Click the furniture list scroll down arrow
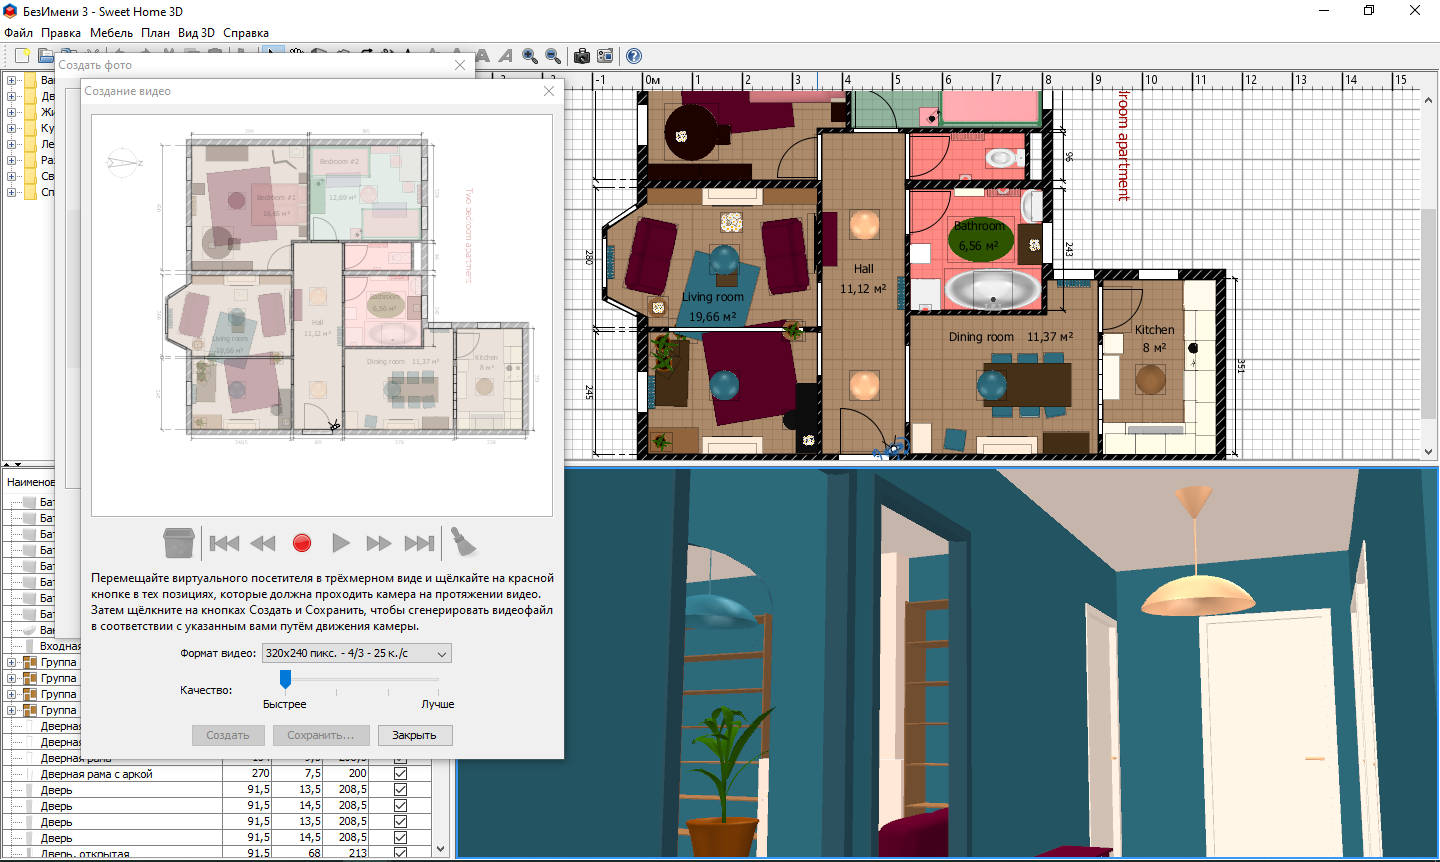Image resolution: width=1440 pixels, height=862 pixels. 441,849
